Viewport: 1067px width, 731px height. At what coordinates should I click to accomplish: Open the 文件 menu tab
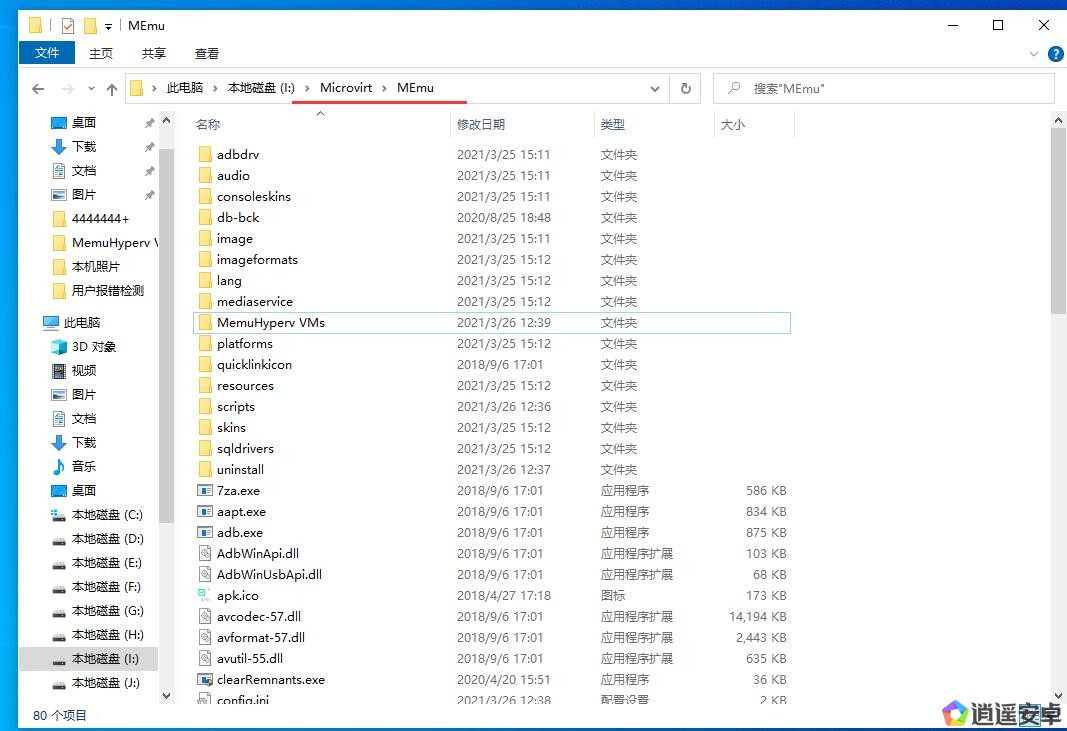46,53
